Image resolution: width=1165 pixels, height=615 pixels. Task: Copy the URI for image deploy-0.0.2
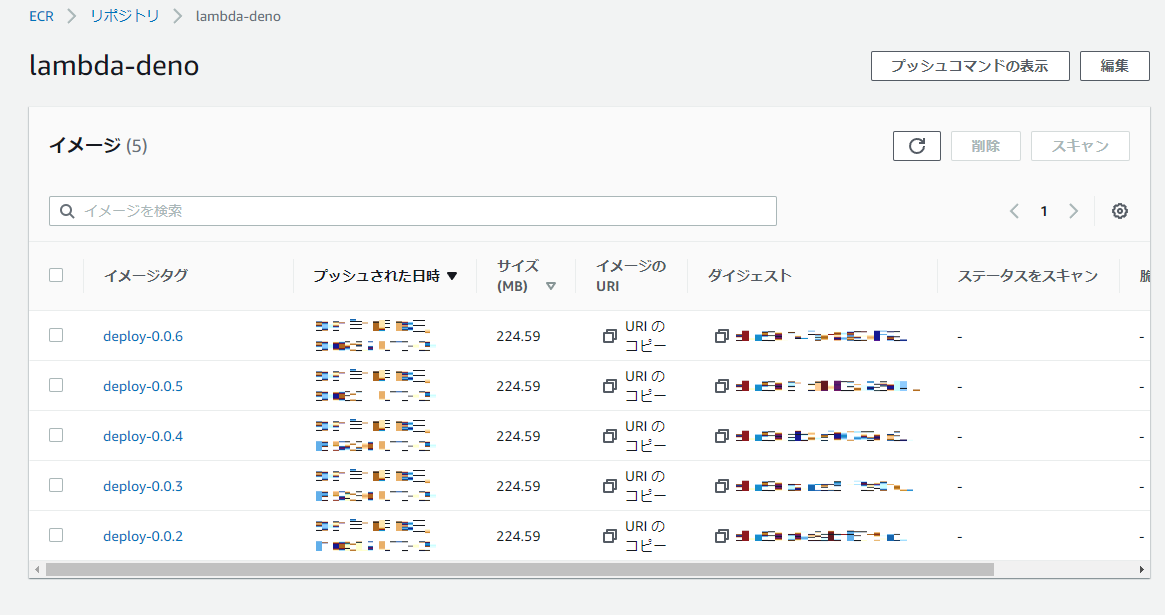(x=609, y=536)
